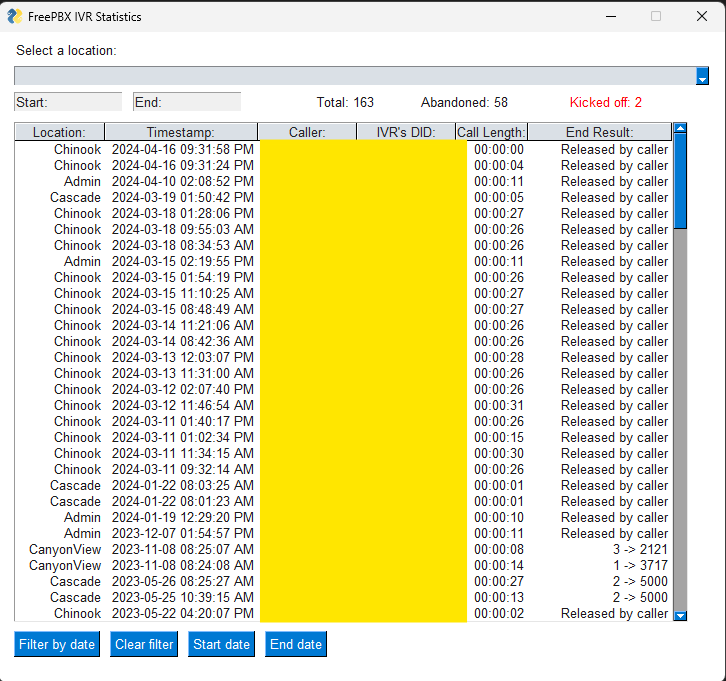Open the location dropdown arrow
The image size is (726, 681).
702,76
